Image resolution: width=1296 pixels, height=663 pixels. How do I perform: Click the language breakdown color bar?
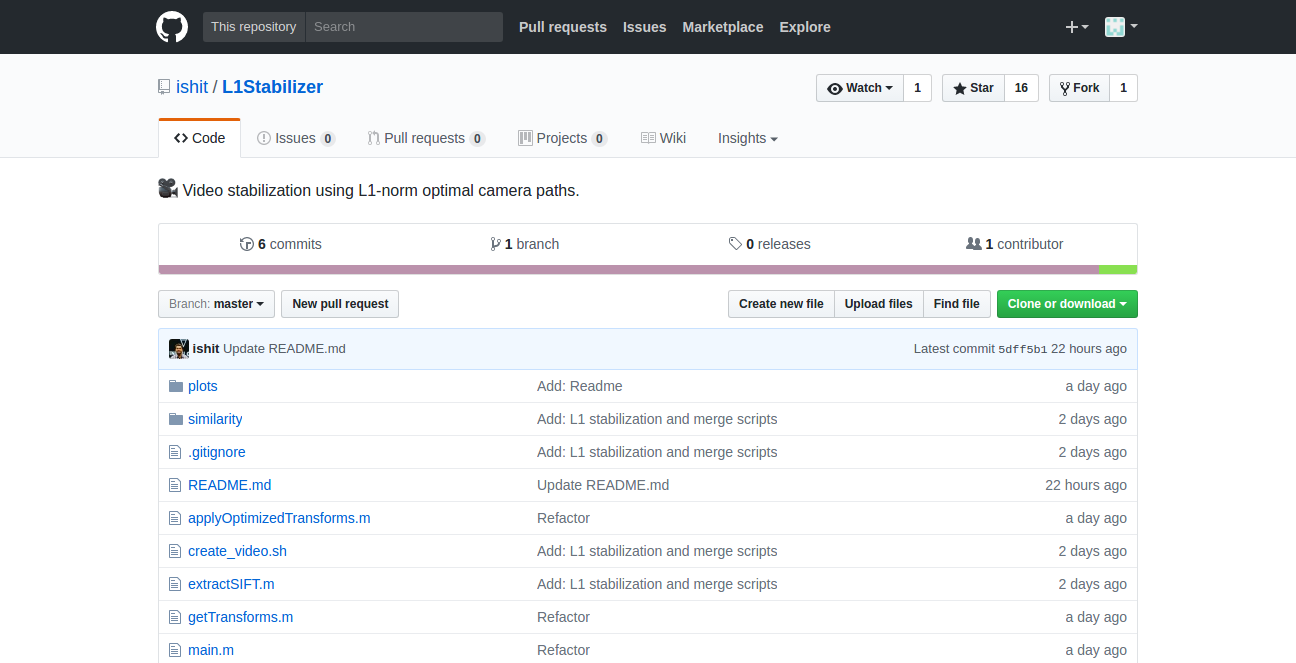point(628,269)
